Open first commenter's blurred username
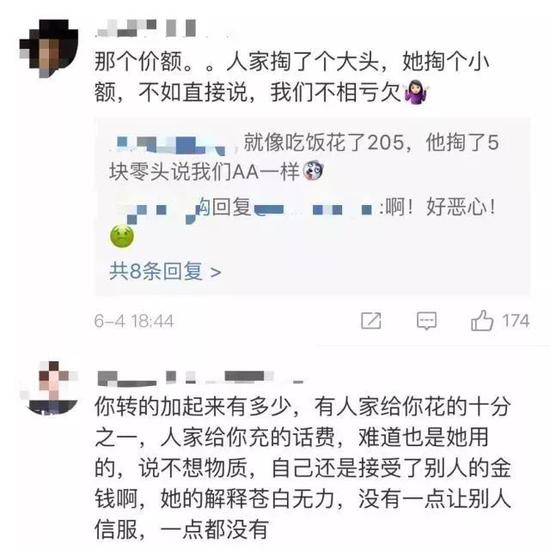 pos(146,28)
